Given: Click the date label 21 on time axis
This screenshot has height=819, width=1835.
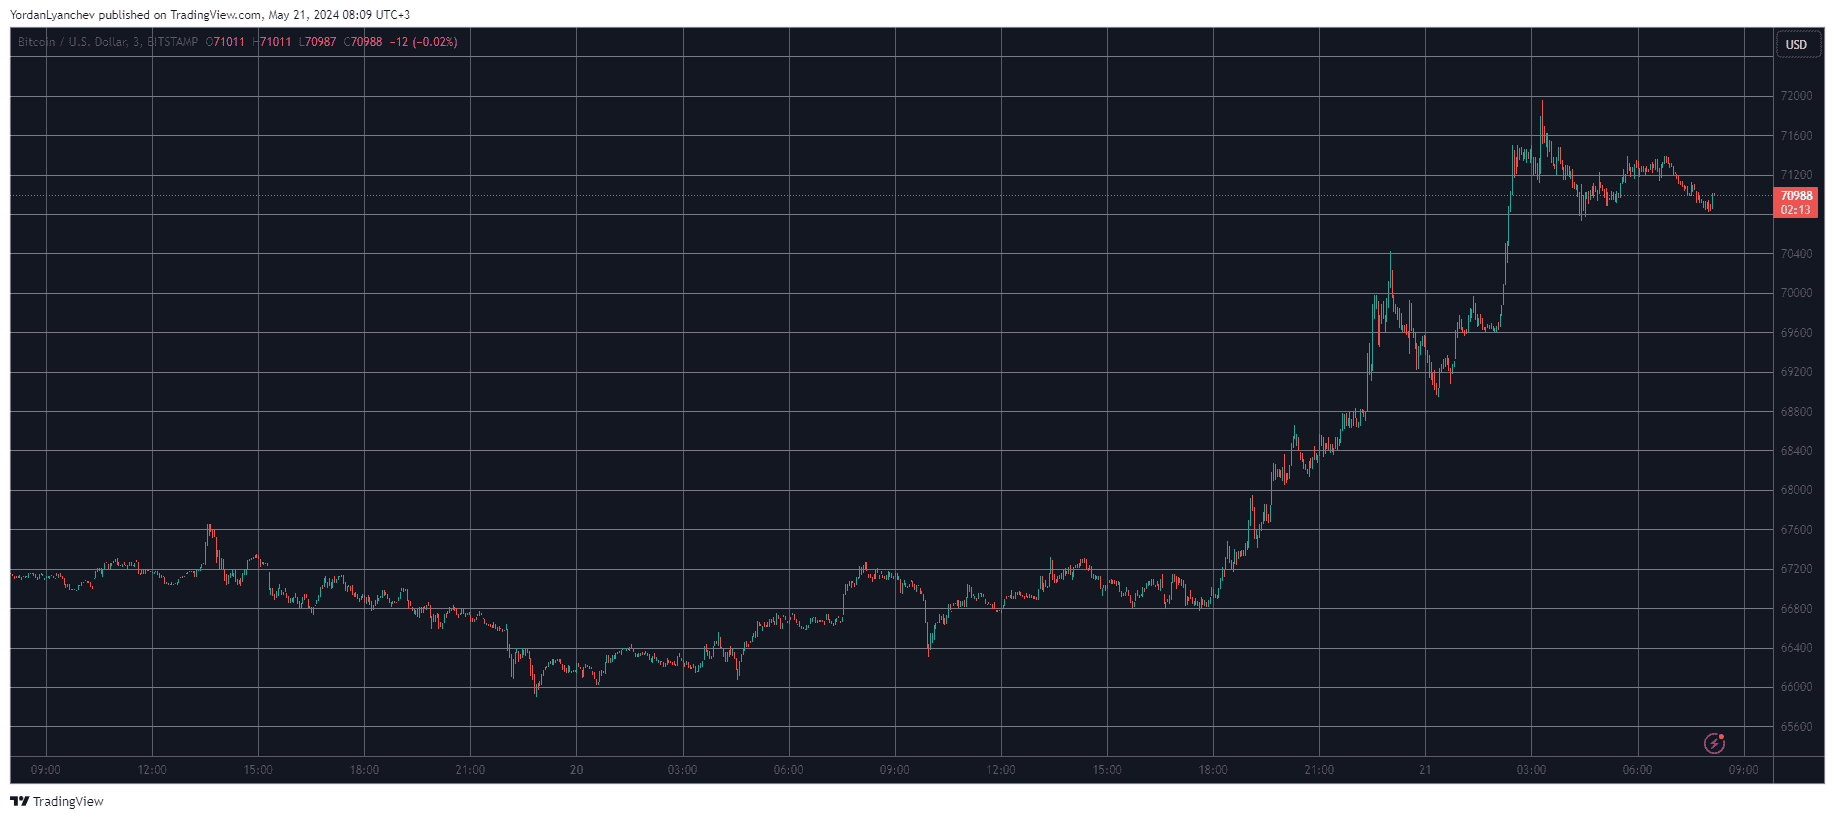Looking at the screenshot, I should [x=1425, y=770].
